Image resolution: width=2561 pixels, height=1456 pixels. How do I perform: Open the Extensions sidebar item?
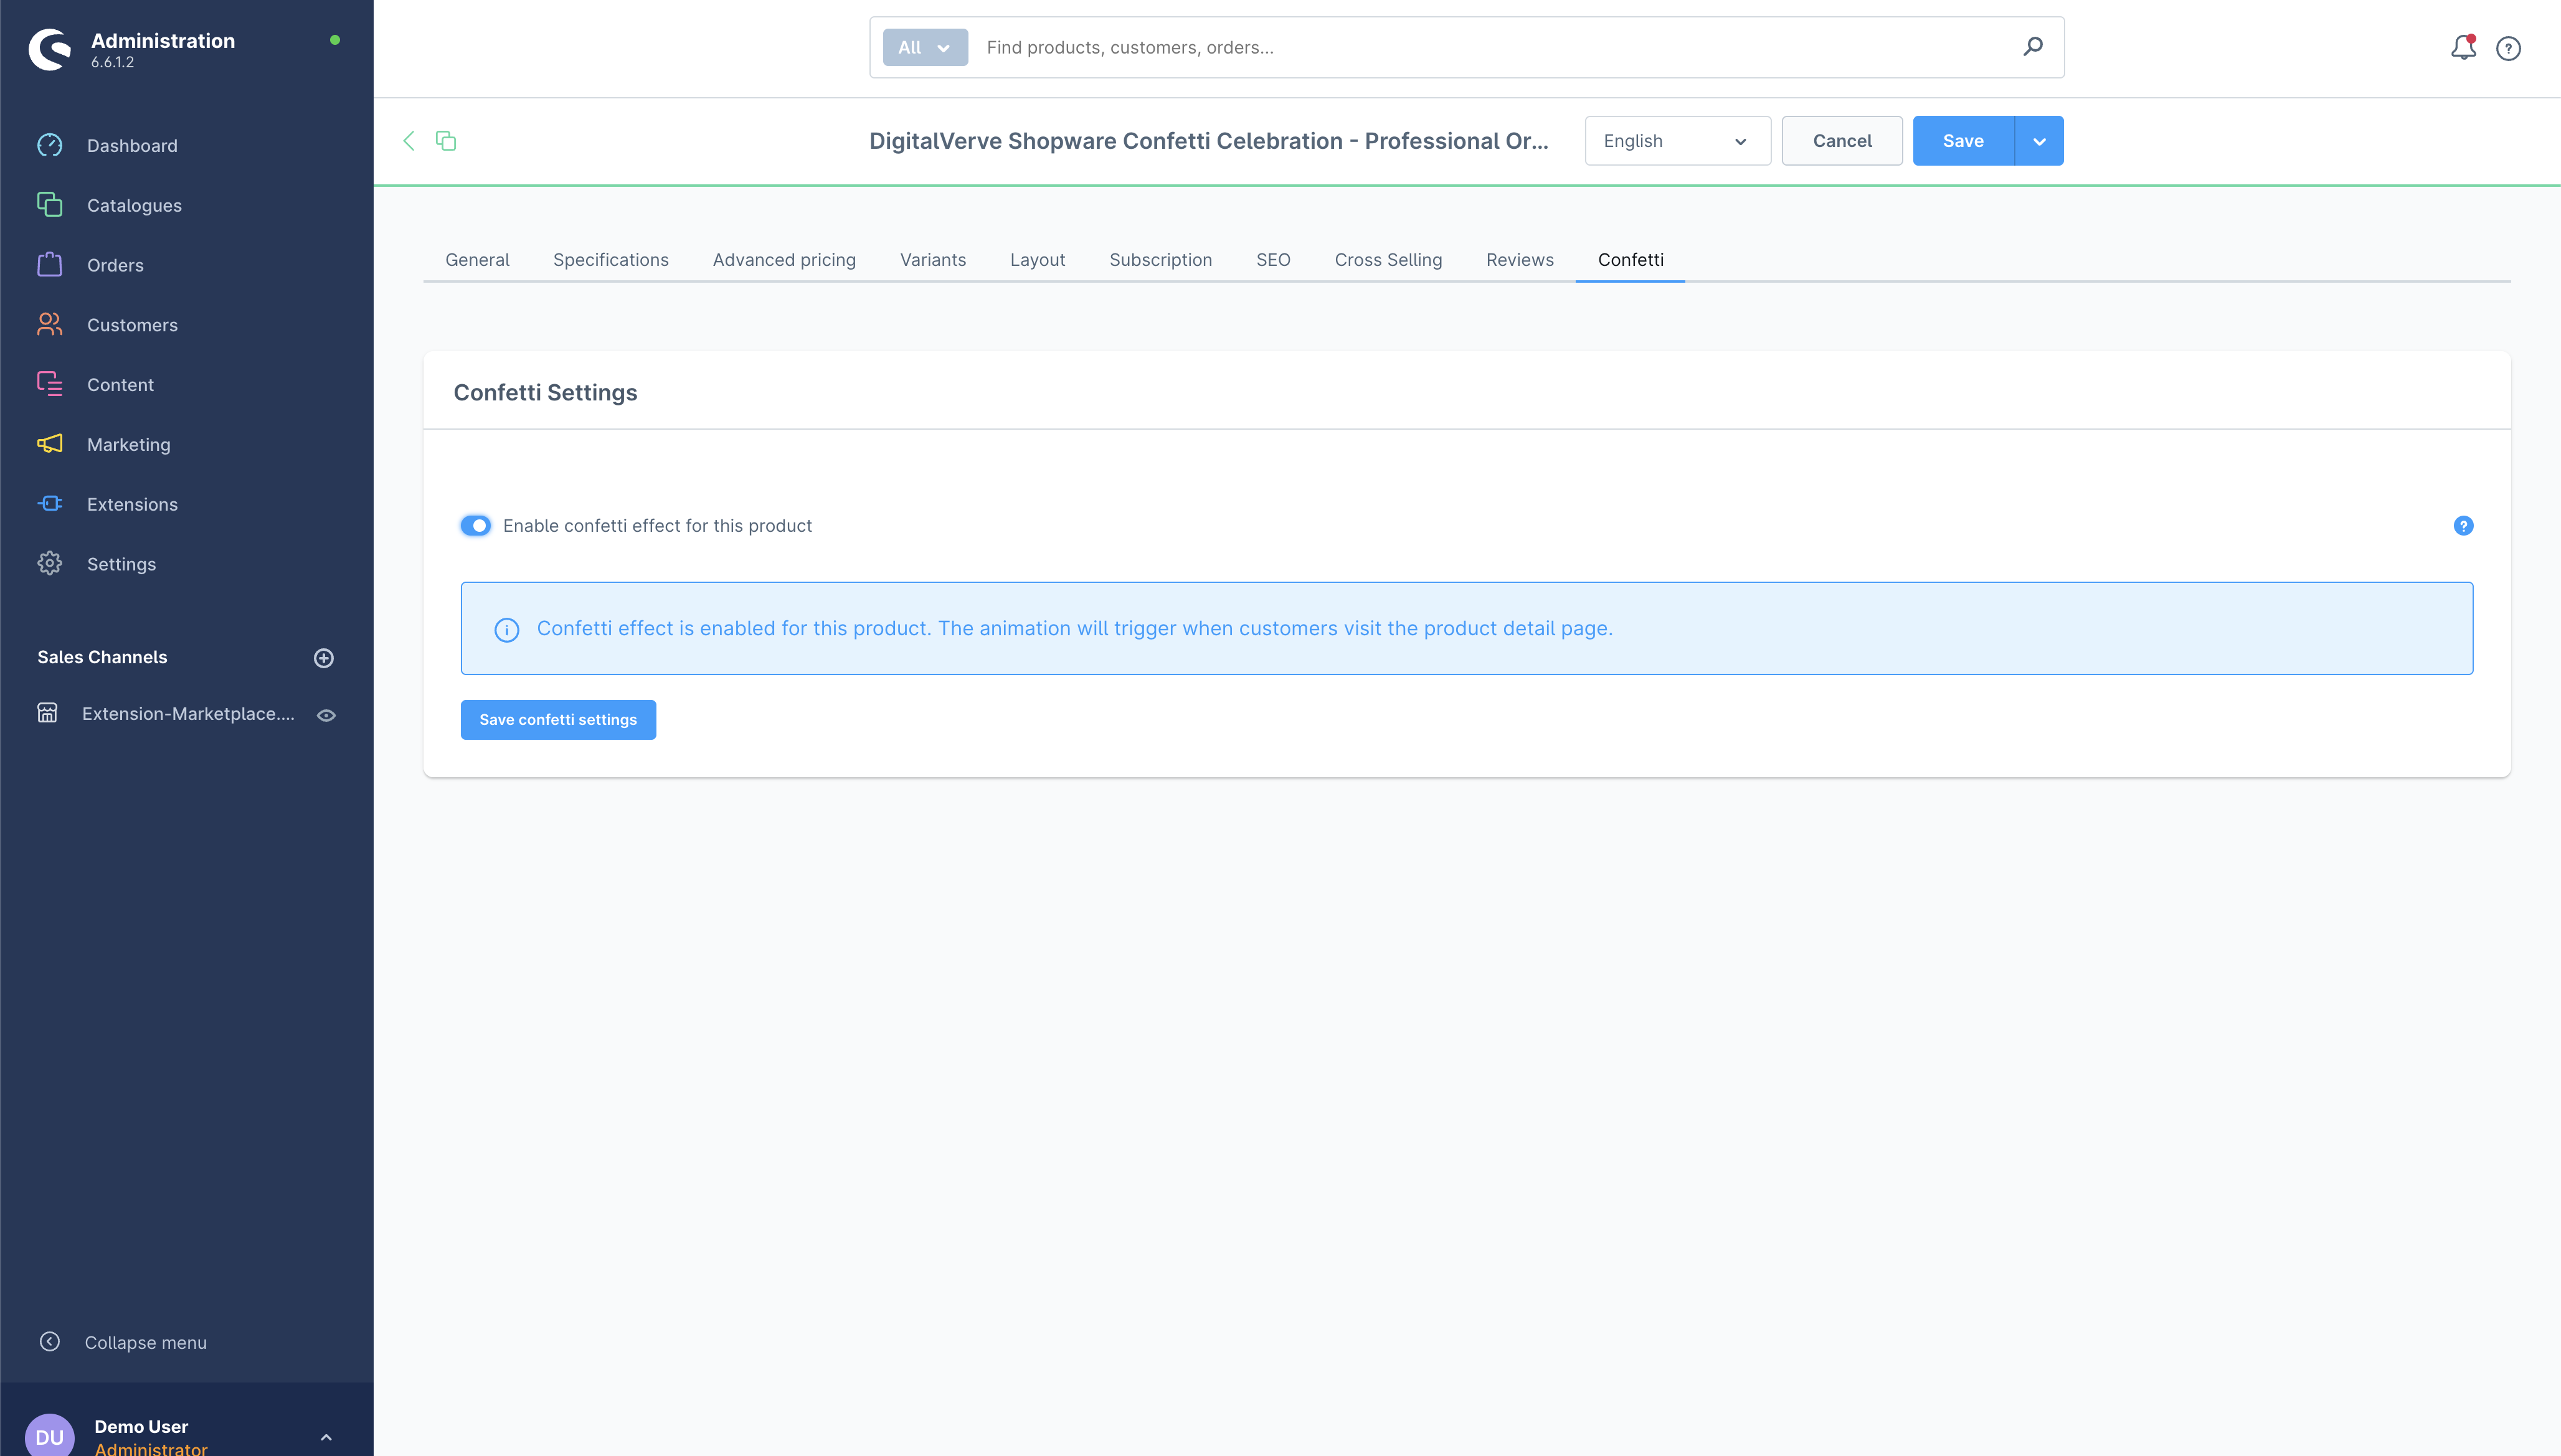tap(132, 504)
